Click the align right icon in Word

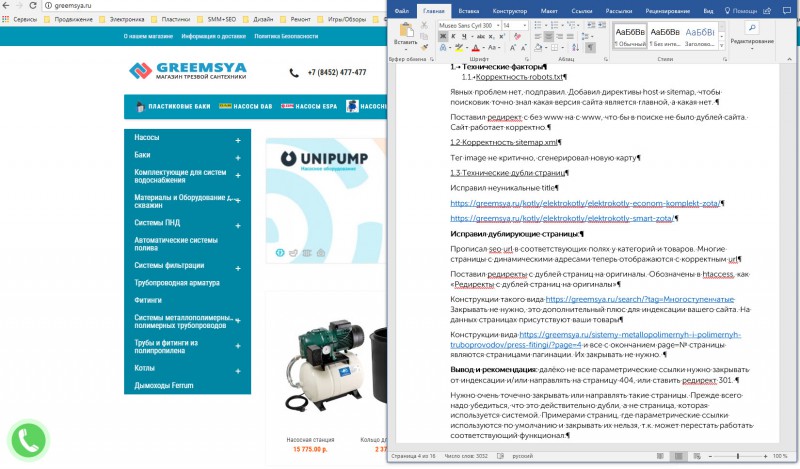[560, 37]
